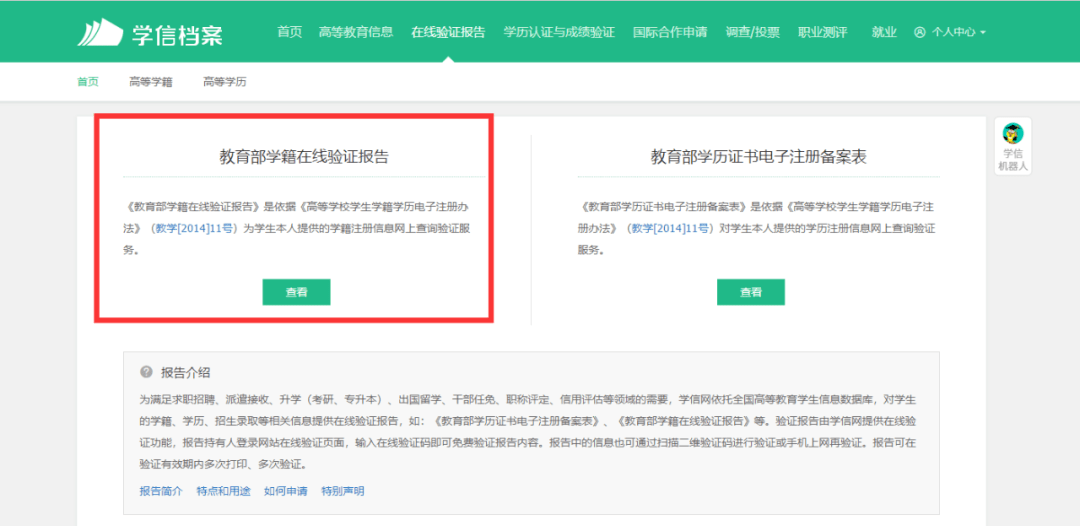
Task: Click 查看 under 教育部学历证书电子注册备案表
Action: 751,292
